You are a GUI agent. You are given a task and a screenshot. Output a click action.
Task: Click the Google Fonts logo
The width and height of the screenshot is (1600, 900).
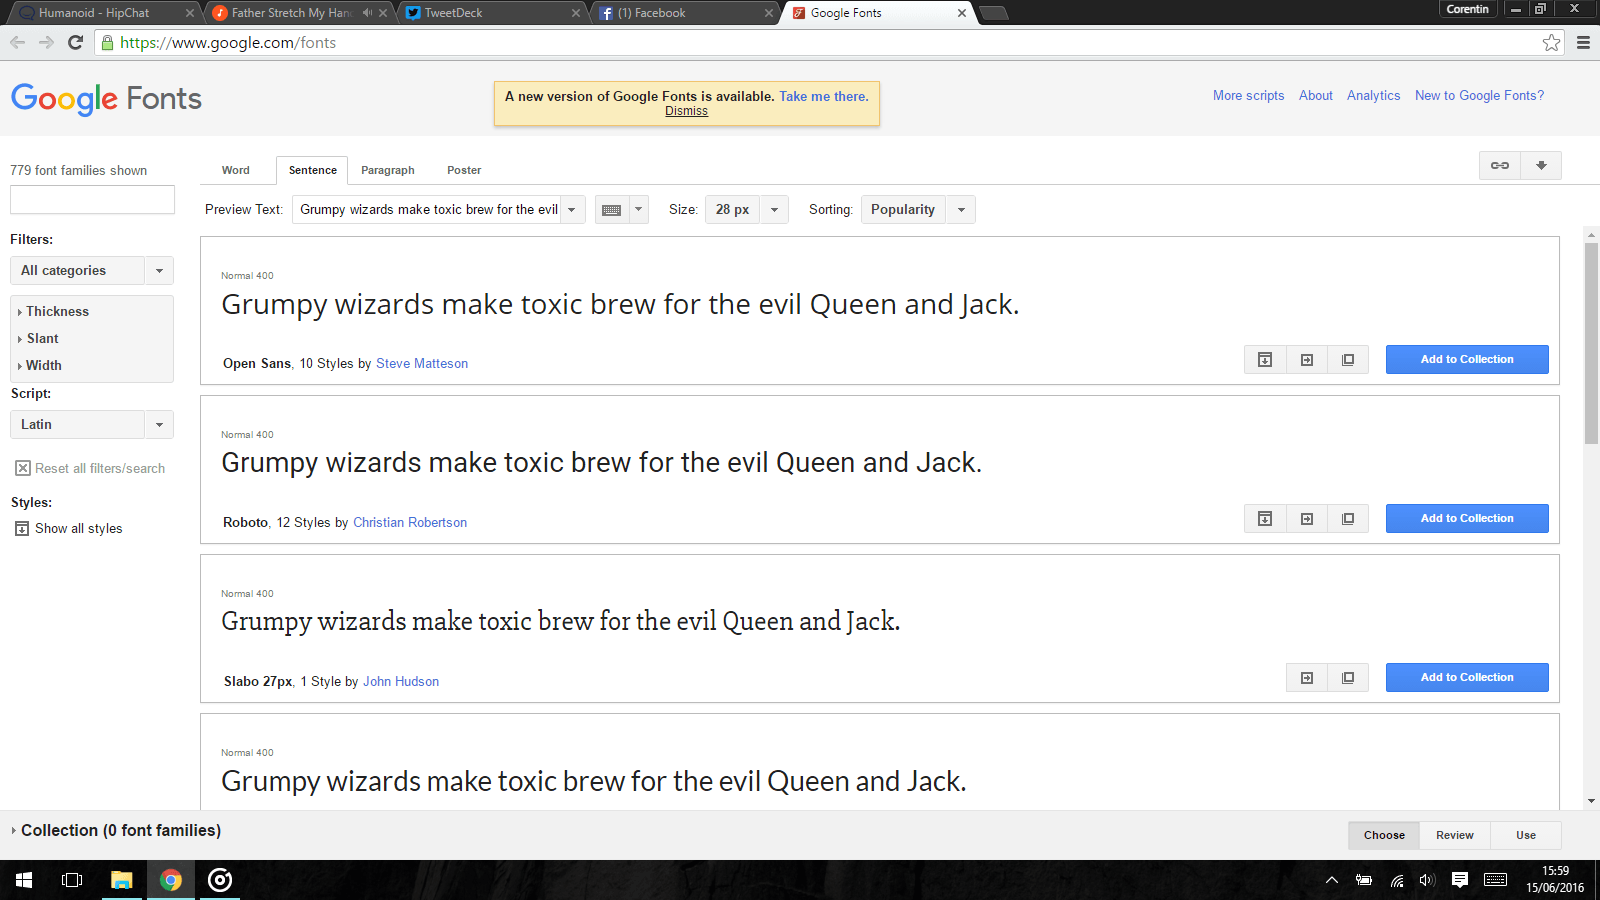[x=106, y=98]
